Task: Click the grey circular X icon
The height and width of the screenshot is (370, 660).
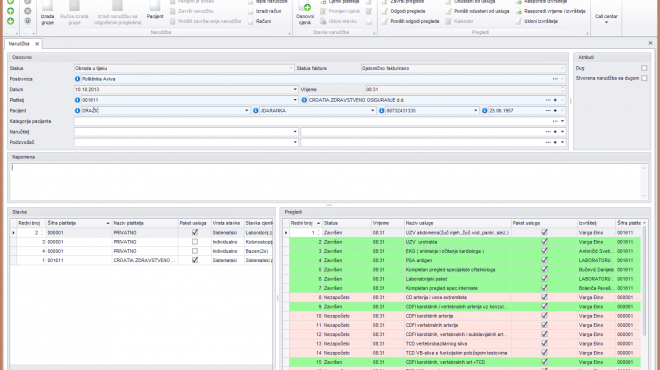Action: (27, 11)
